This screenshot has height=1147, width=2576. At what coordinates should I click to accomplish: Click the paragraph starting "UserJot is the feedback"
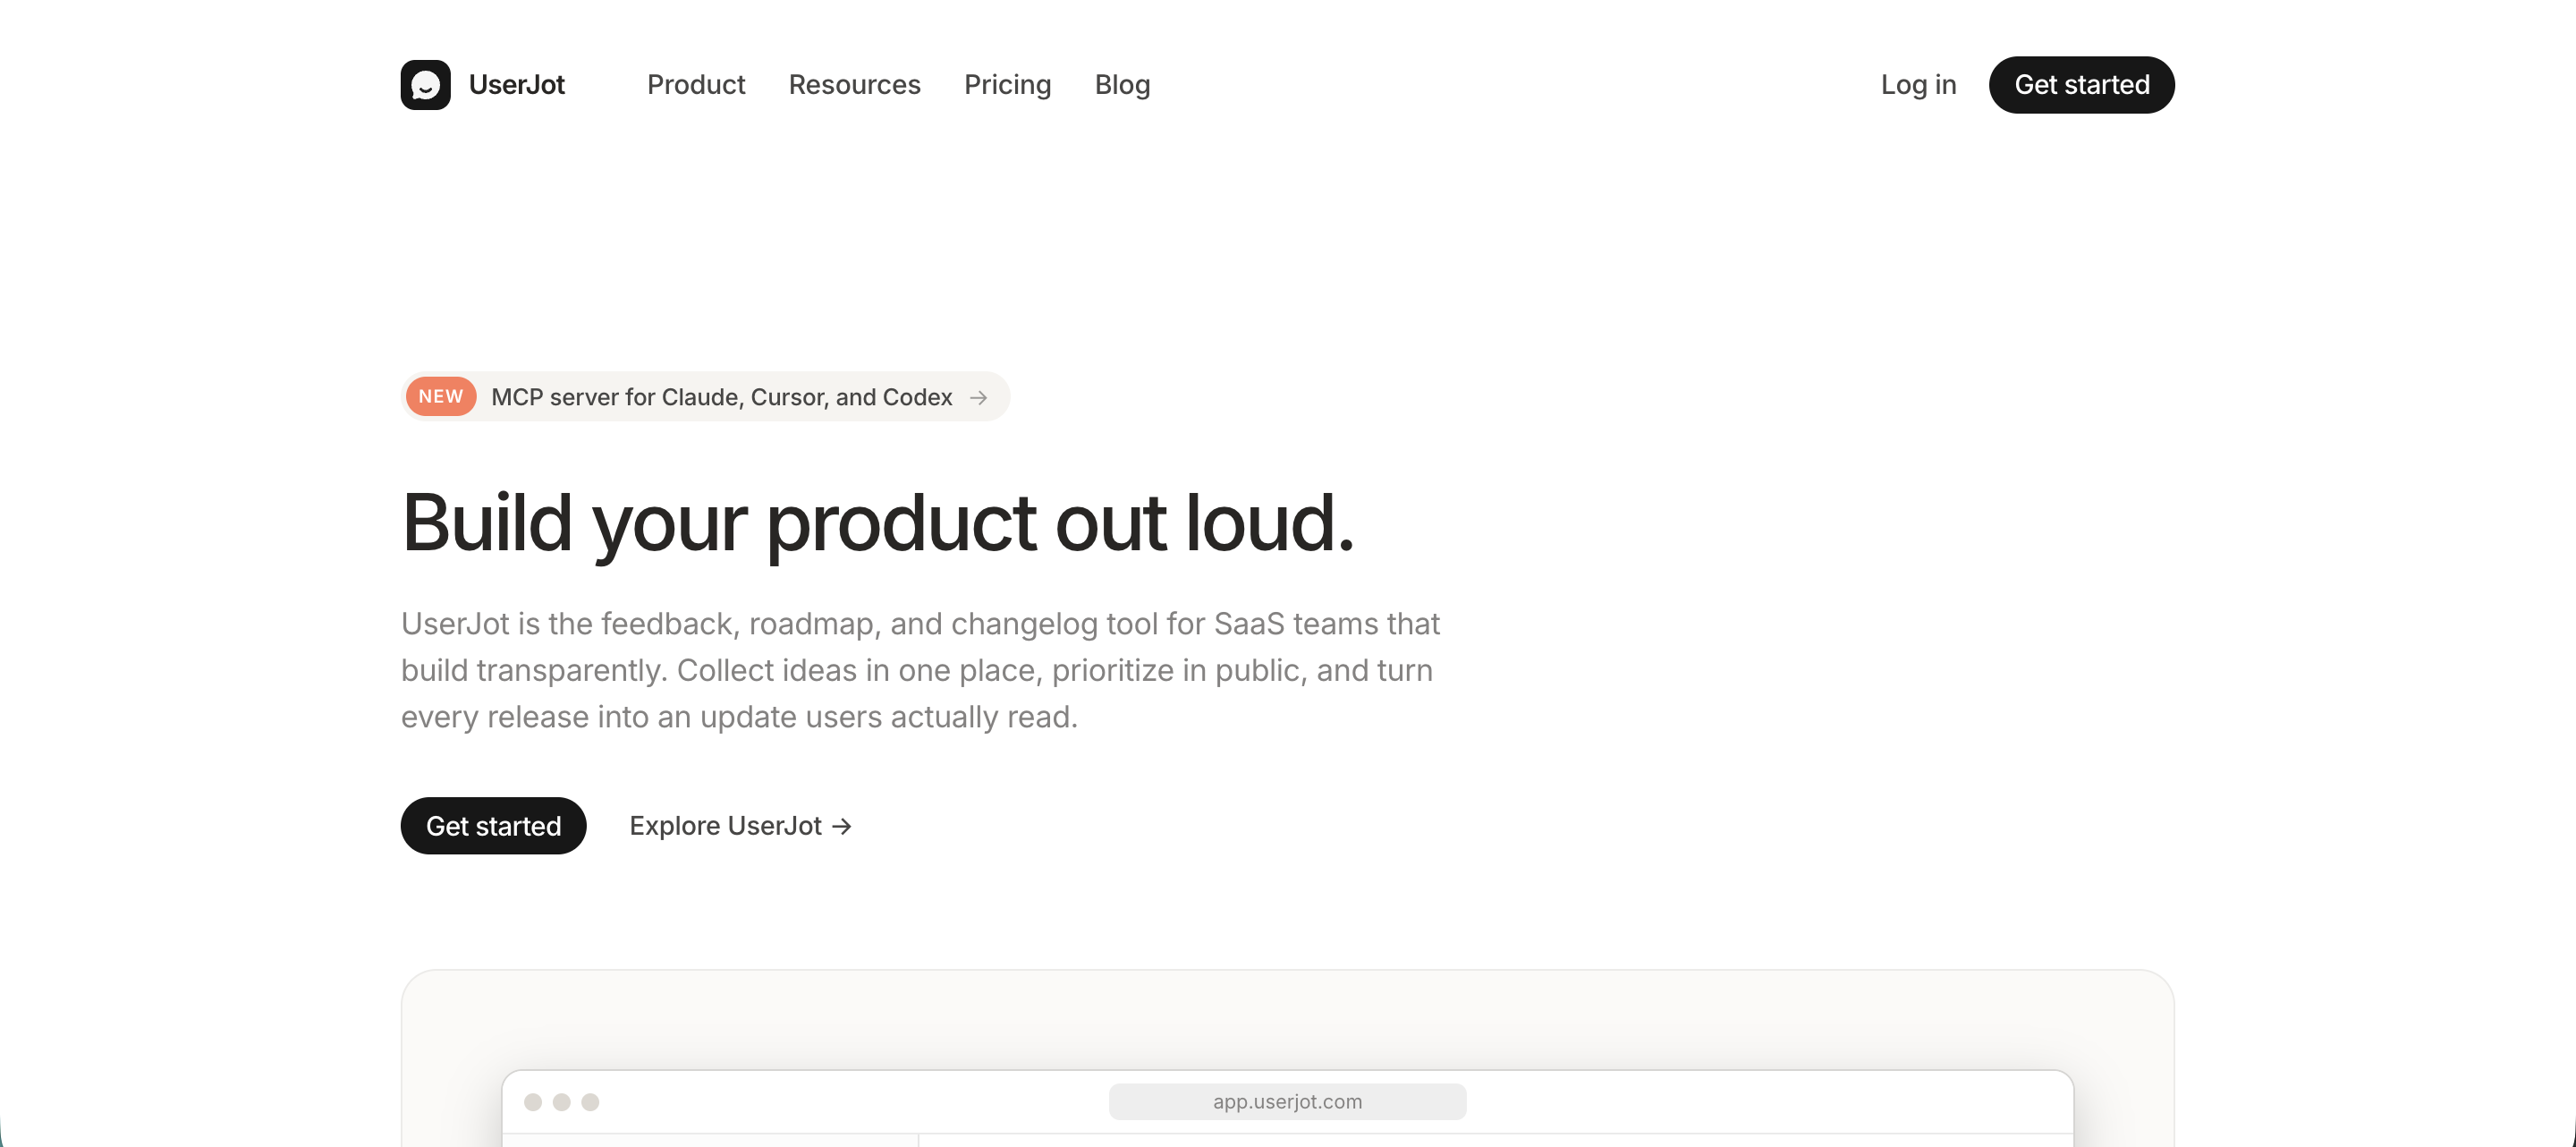coord(920,670)
